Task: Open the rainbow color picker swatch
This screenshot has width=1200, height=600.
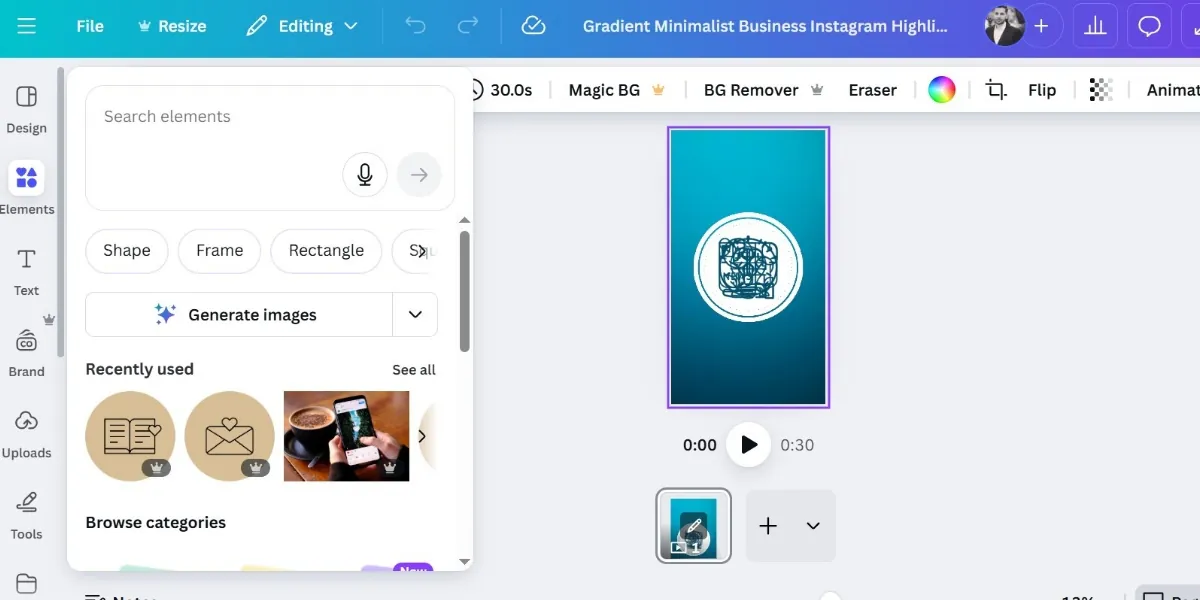Action: pyautogui.click(x=942, y=90)
